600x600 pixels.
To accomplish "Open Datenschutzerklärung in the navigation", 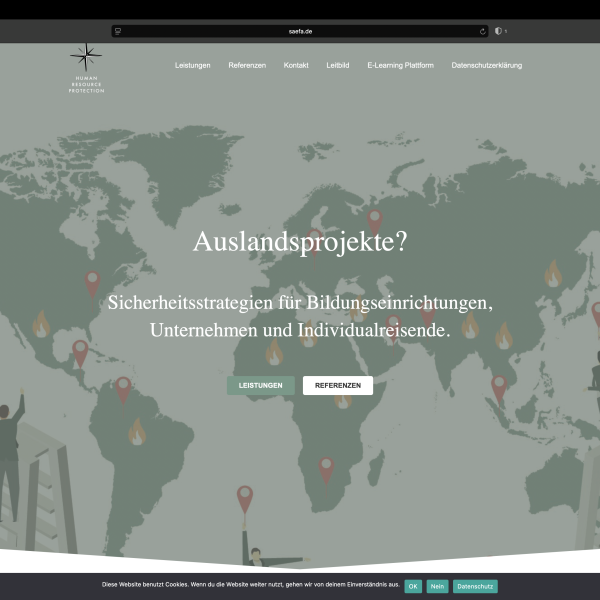I will pos(486,65).
